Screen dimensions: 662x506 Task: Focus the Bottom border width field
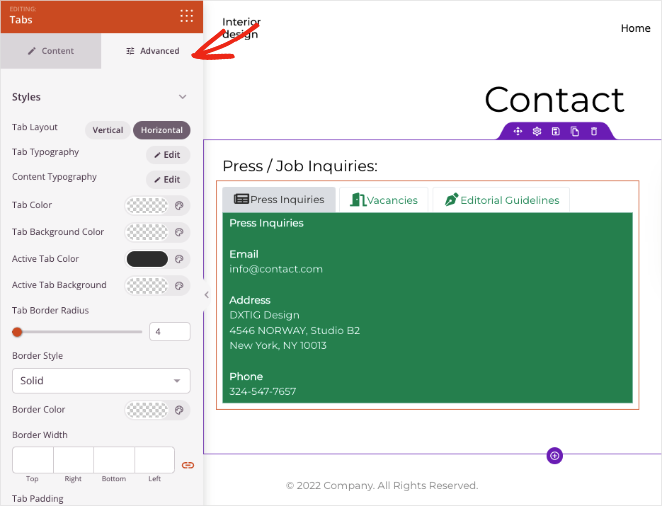[114, 460]
